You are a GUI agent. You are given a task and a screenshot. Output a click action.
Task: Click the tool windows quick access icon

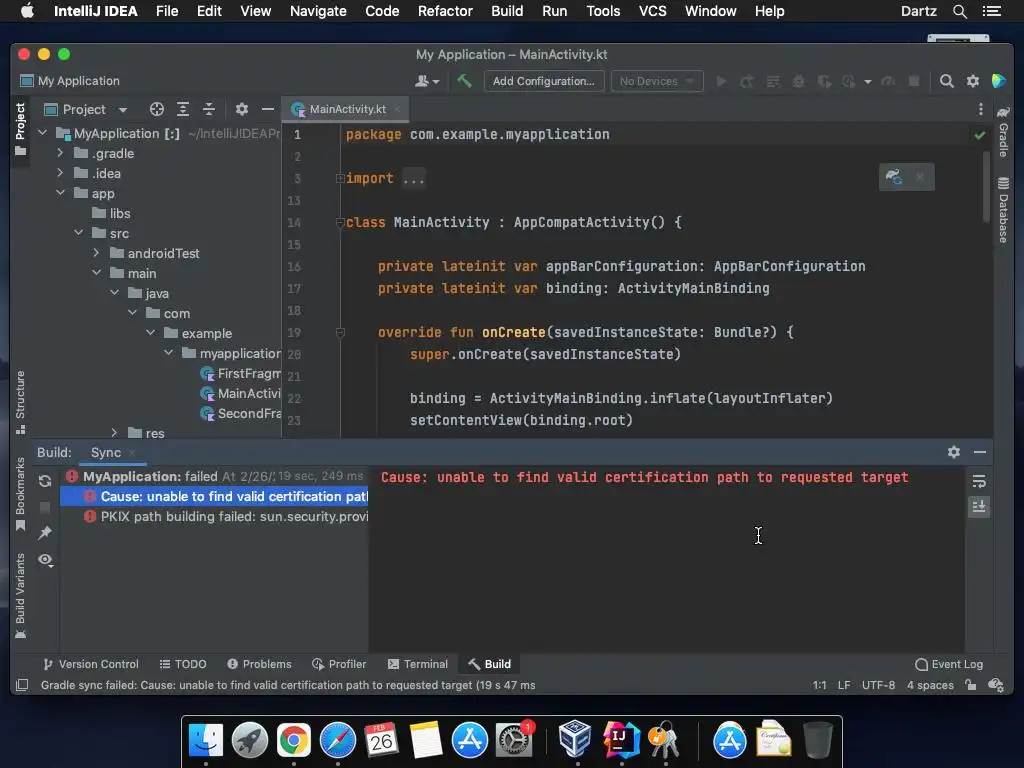pos(22,685)
